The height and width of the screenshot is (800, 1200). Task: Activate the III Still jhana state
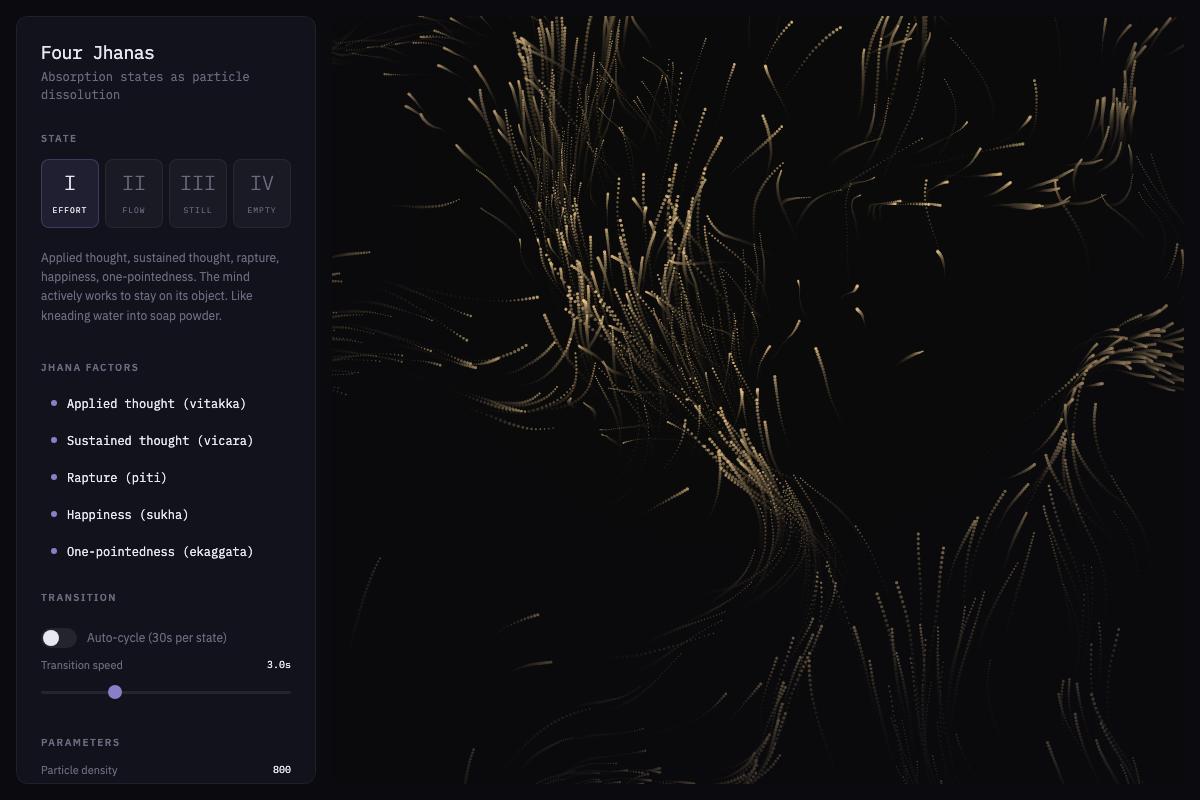[x=198, y=193]
